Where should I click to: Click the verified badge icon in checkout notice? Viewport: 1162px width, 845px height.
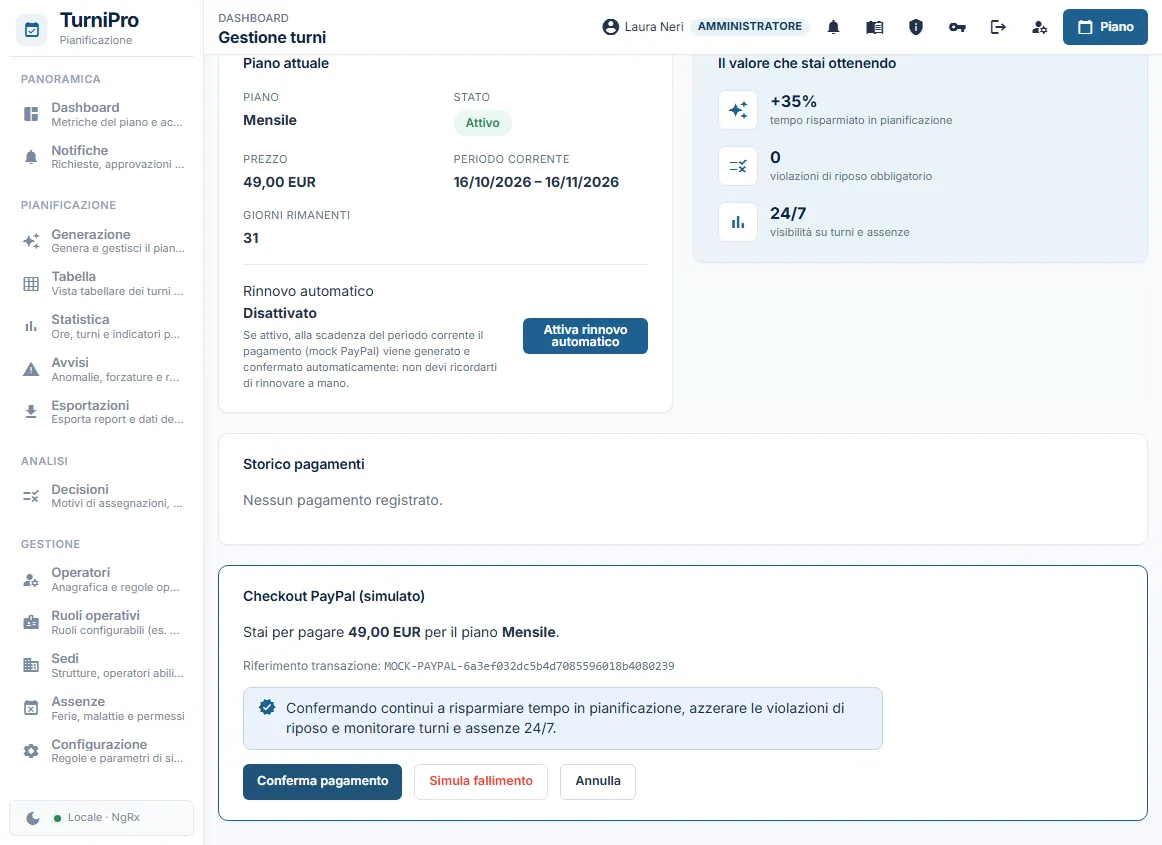coord(267,708)
